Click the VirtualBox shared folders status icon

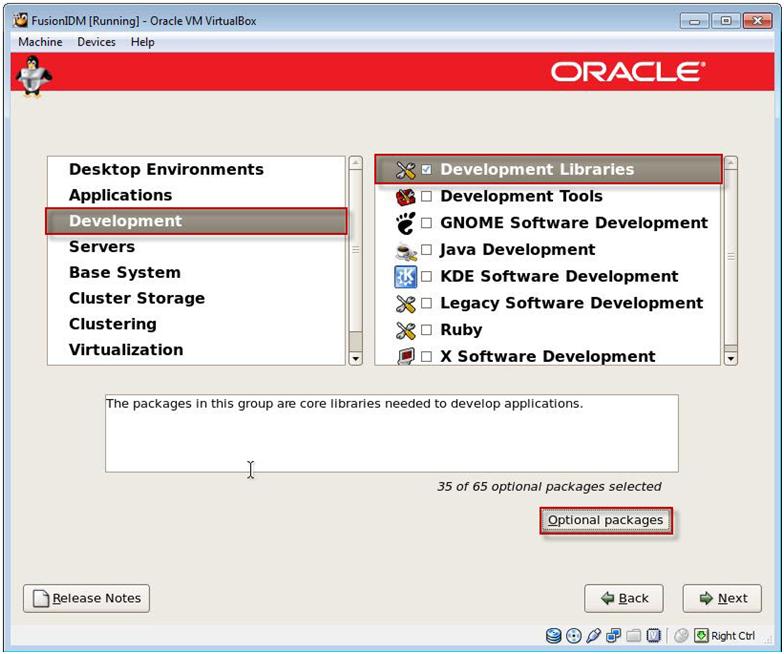[634, 636]
